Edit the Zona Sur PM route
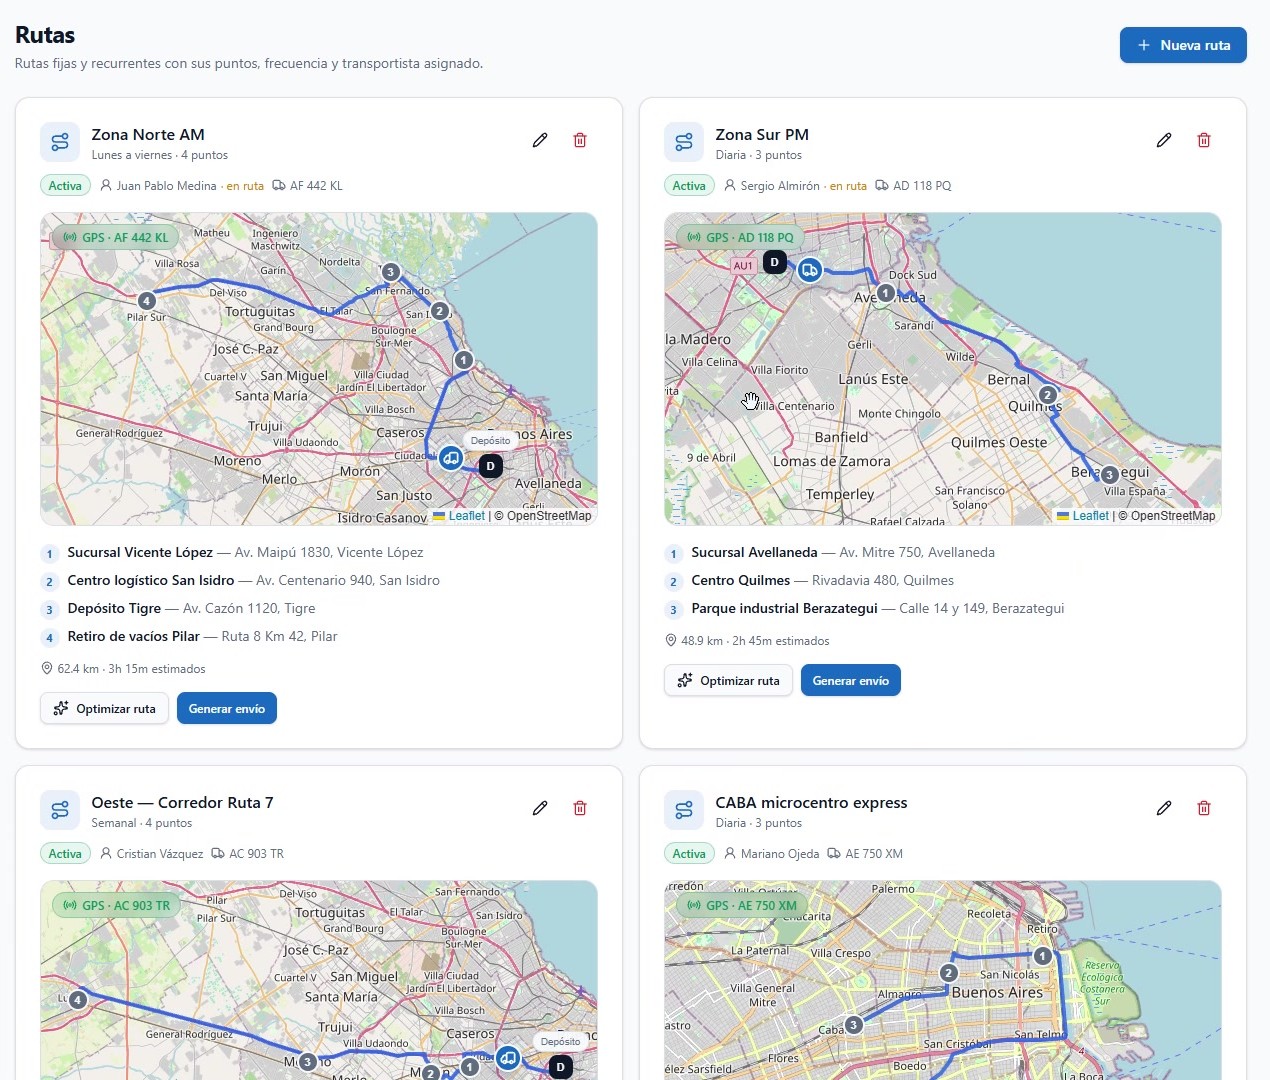The height and width of the screenshot is (1080, 1270). (1164, 140)
